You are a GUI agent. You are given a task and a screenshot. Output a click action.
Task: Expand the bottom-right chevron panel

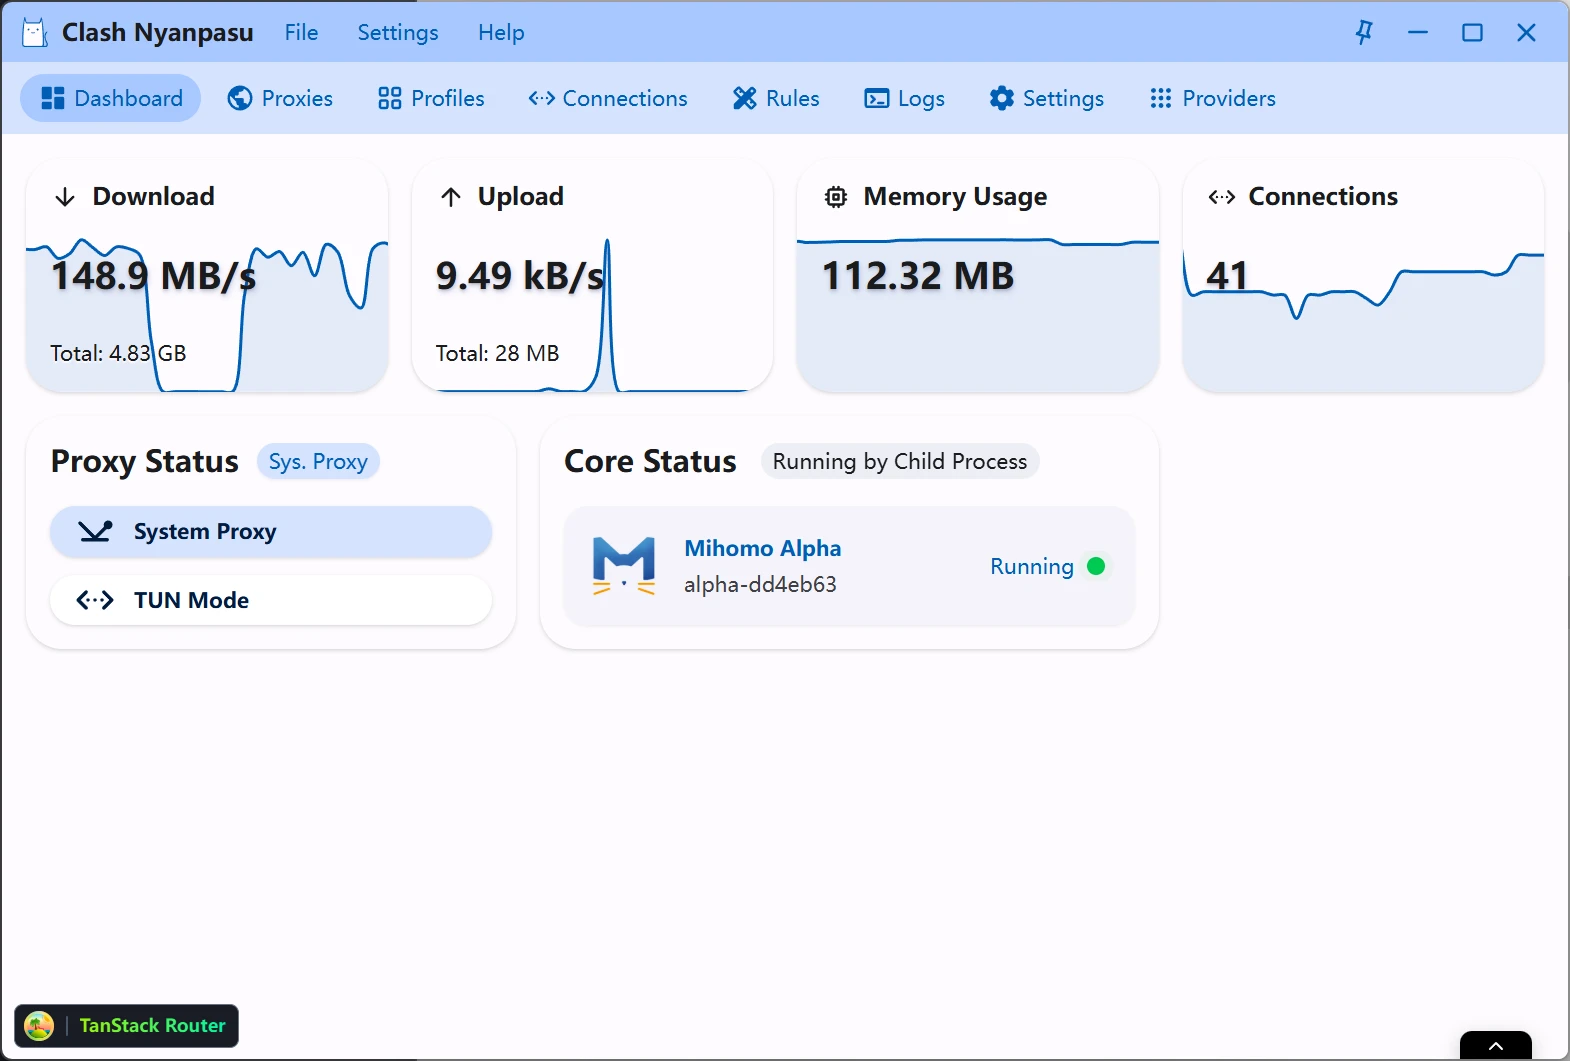[x=1496, y=1046]
